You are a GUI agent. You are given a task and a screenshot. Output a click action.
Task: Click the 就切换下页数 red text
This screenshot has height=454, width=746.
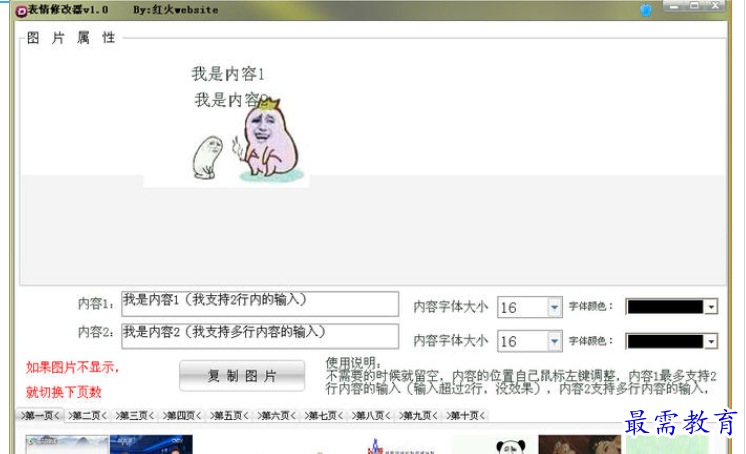(x=64, y=392)
